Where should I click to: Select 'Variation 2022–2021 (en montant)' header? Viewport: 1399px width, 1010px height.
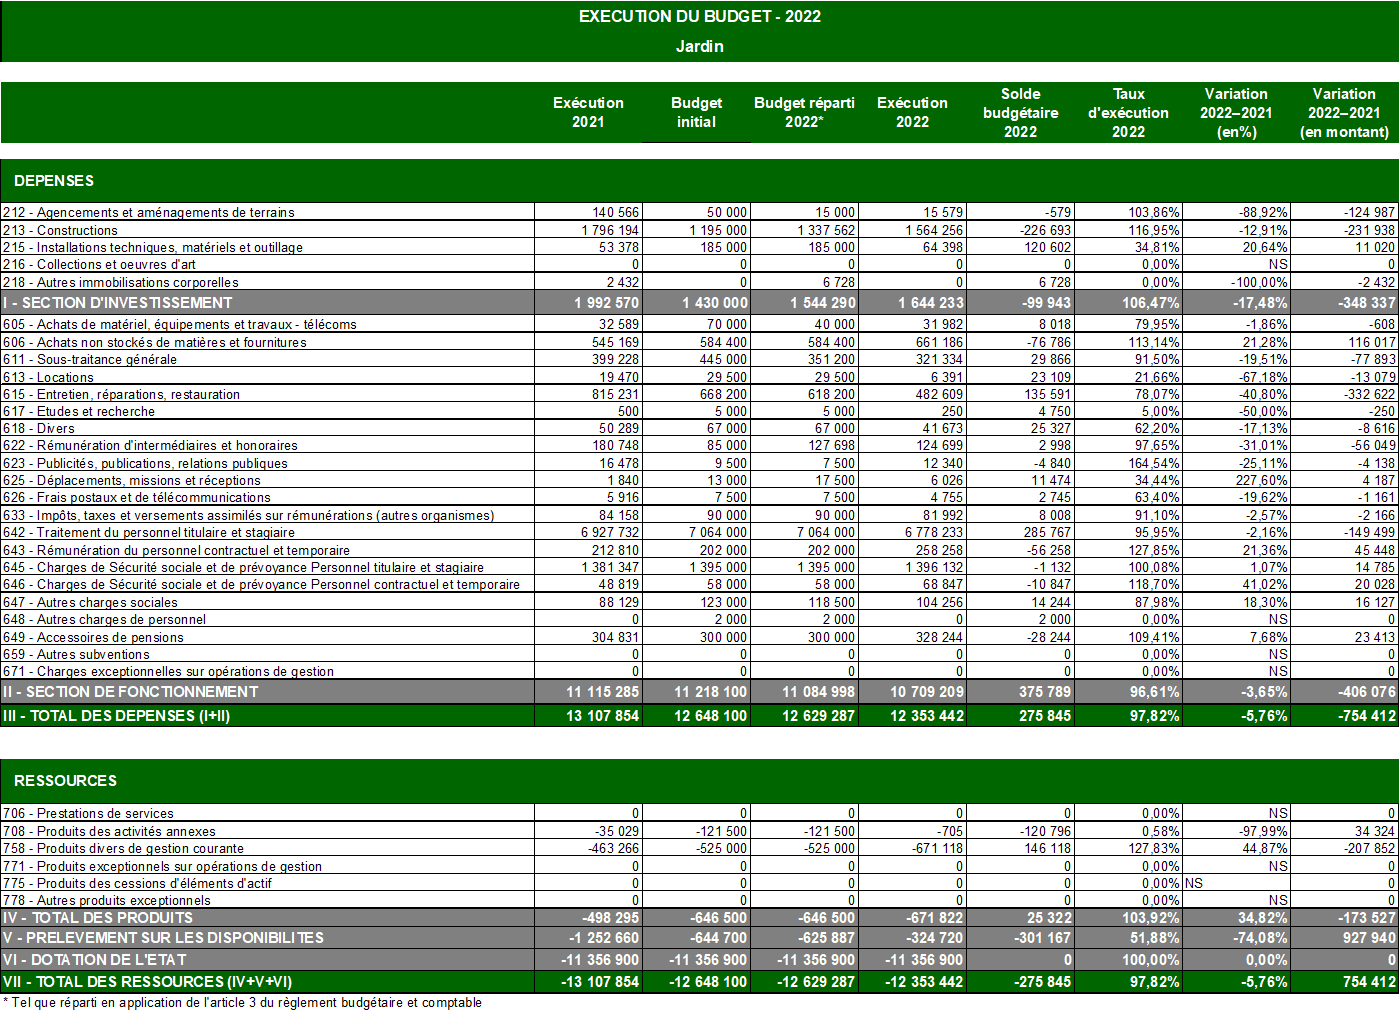click(1344, 112)
